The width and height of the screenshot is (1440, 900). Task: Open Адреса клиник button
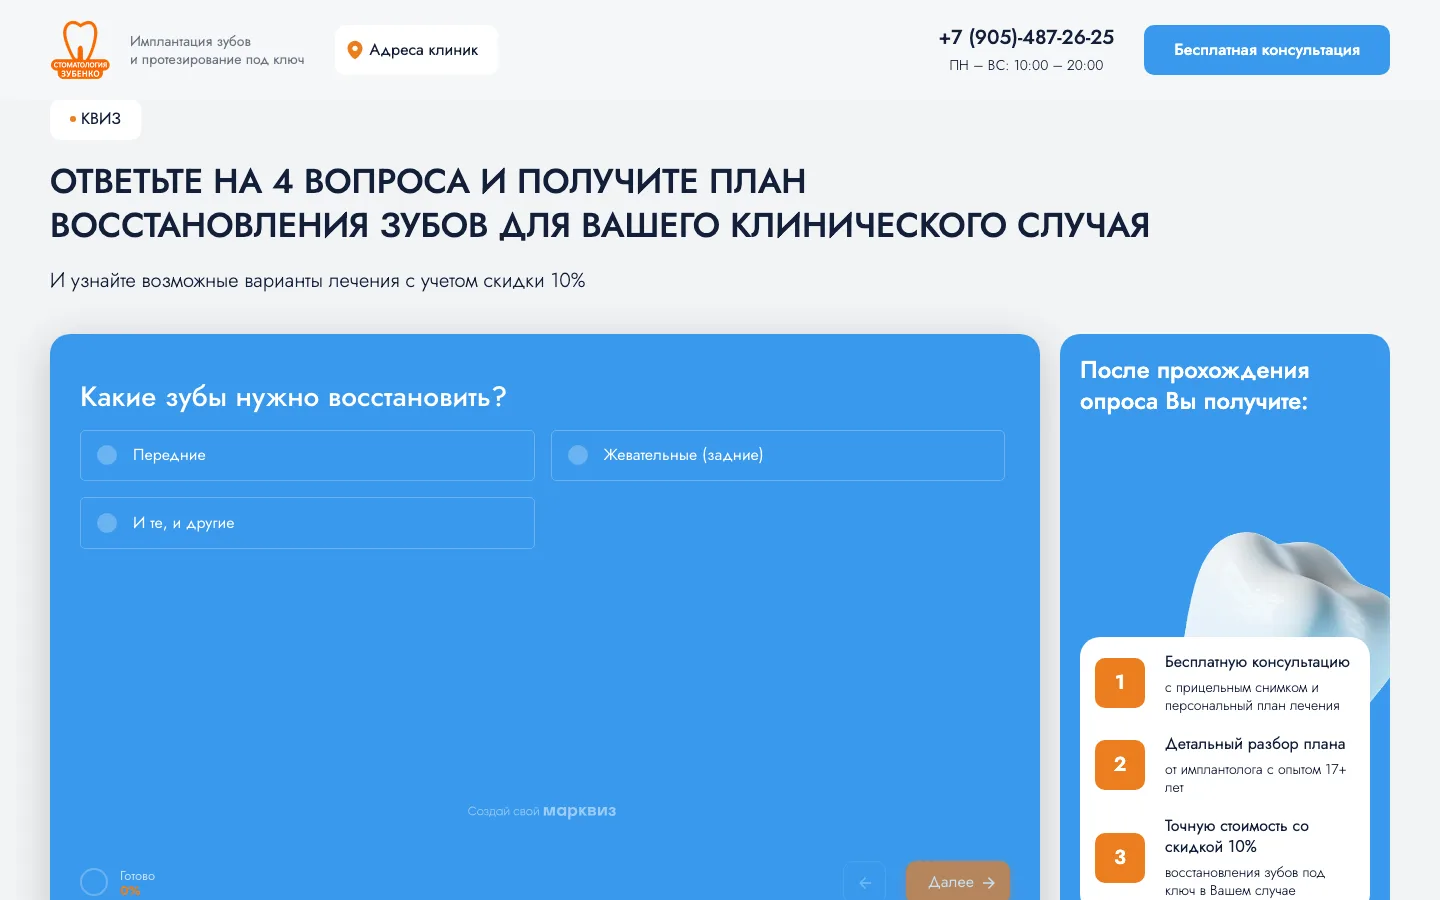[416, 50]
